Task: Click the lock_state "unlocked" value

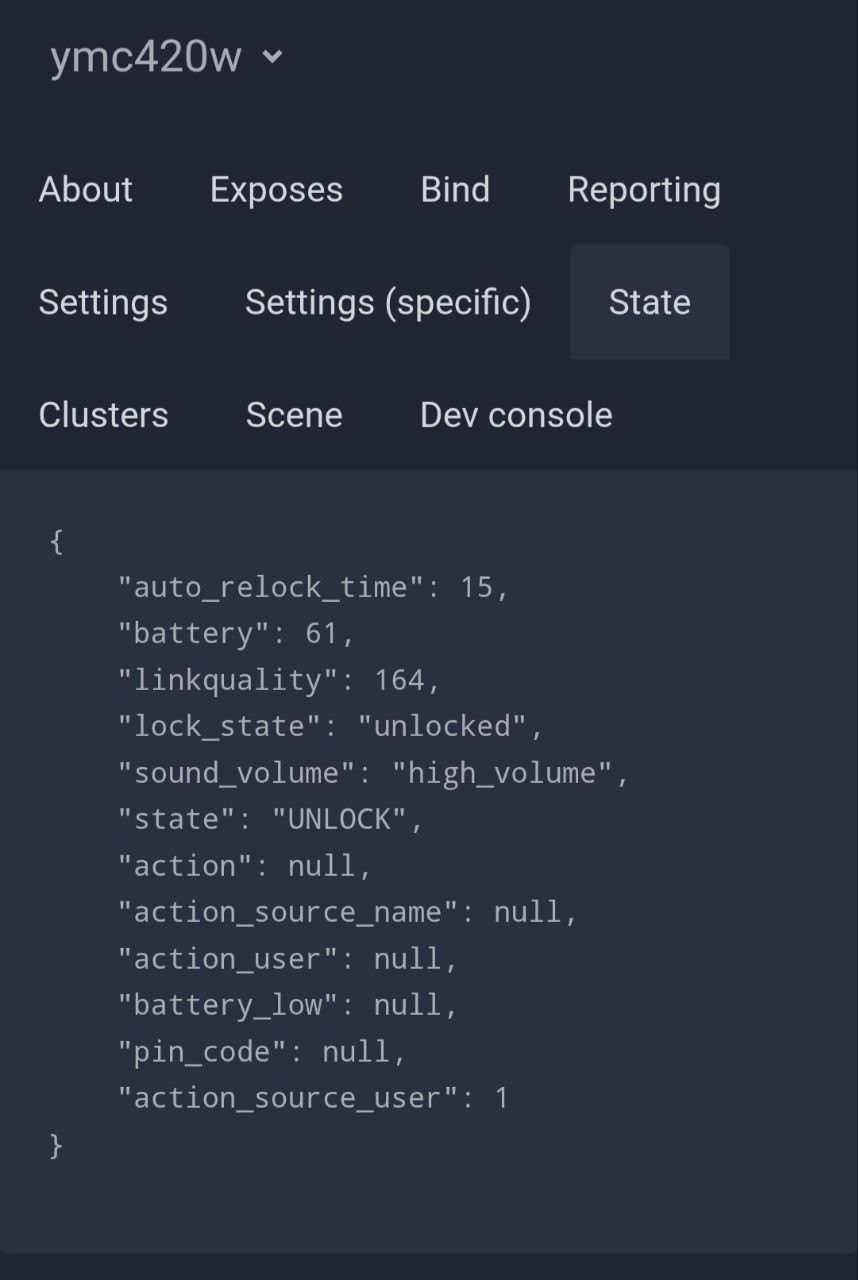Action: click(x=441, y=726)
